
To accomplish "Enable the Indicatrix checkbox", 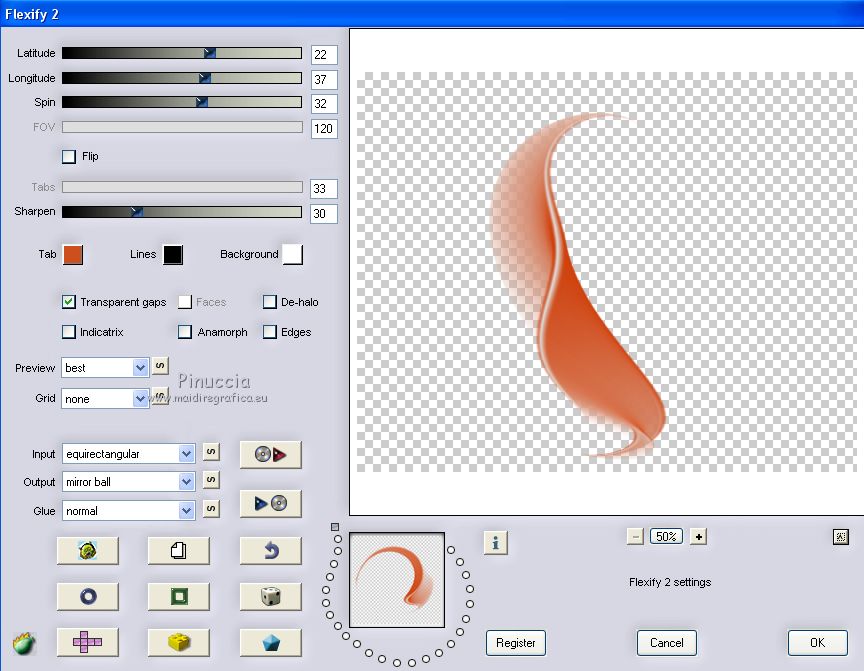I will click(69, 332).
